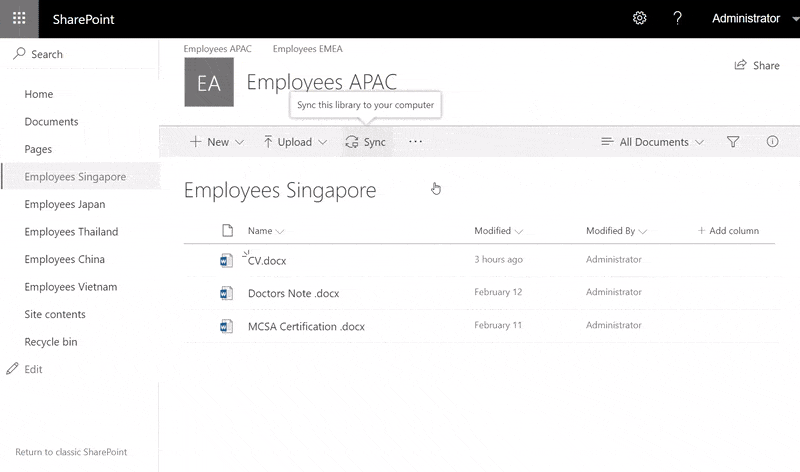Click the help question mark icon
Image resolution: width=800 pixels, height=472 pixels.
677,18
